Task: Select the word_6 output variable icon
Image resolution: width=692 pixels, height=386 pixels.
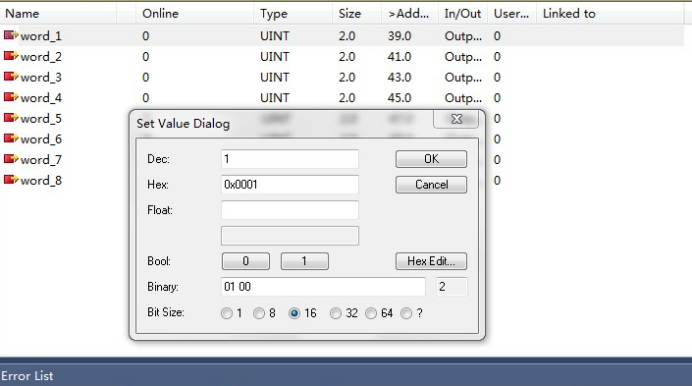Action: point(11,138)
